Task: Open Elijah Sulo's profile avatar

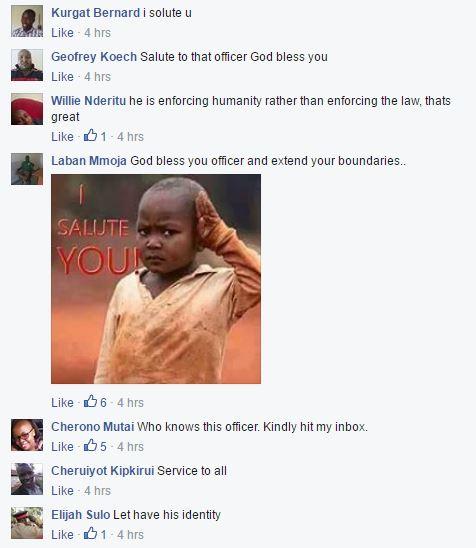Action: (27, 523)
